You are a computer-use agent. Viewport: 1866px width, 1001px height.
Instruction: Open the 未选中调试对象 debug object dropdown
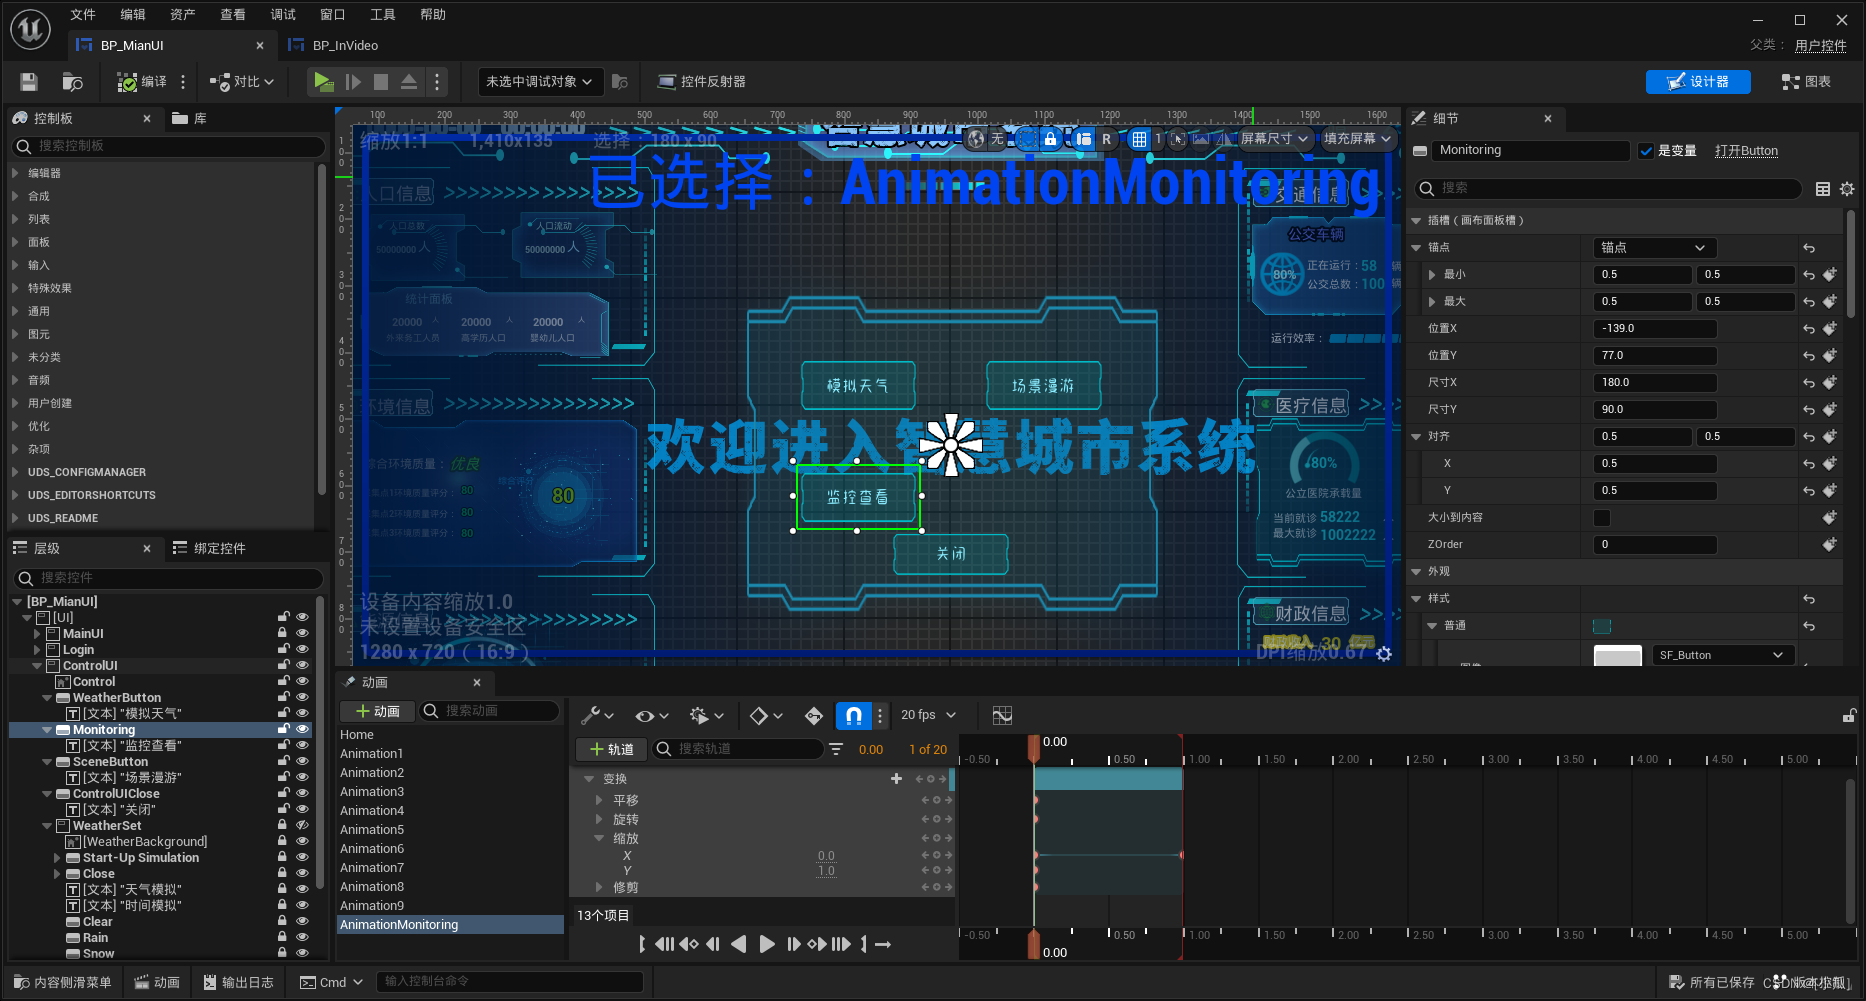540,82
